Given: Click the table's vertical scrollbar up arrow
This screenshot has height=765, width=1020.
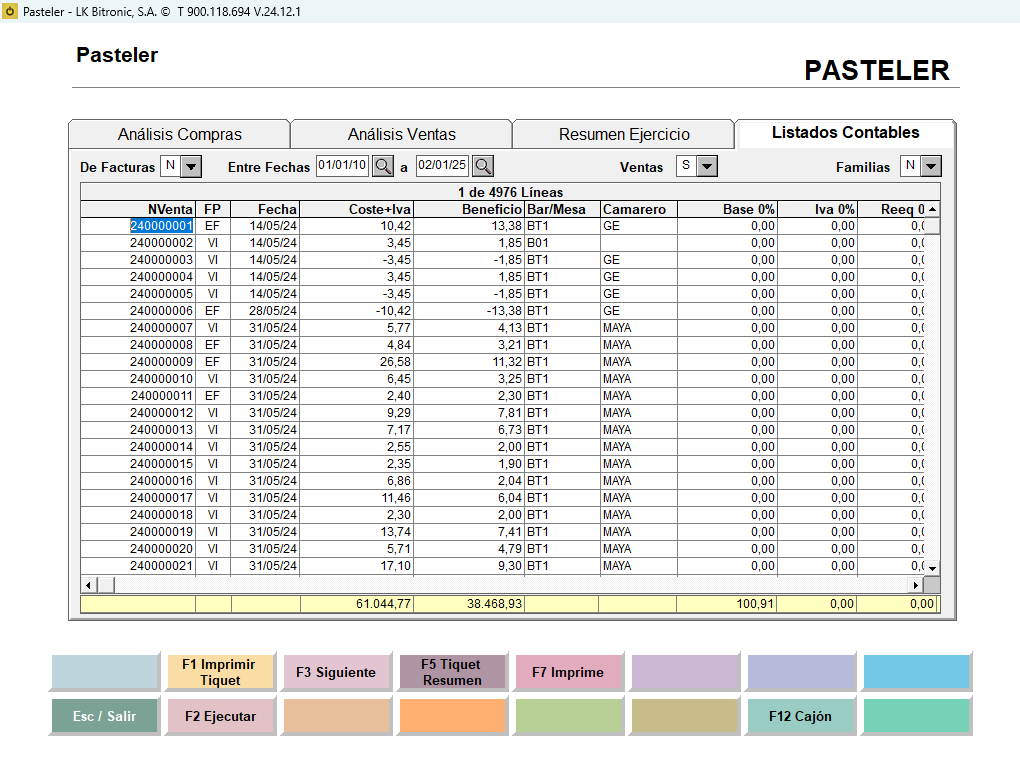Looking at the screenshot, I should pos(932,209).
